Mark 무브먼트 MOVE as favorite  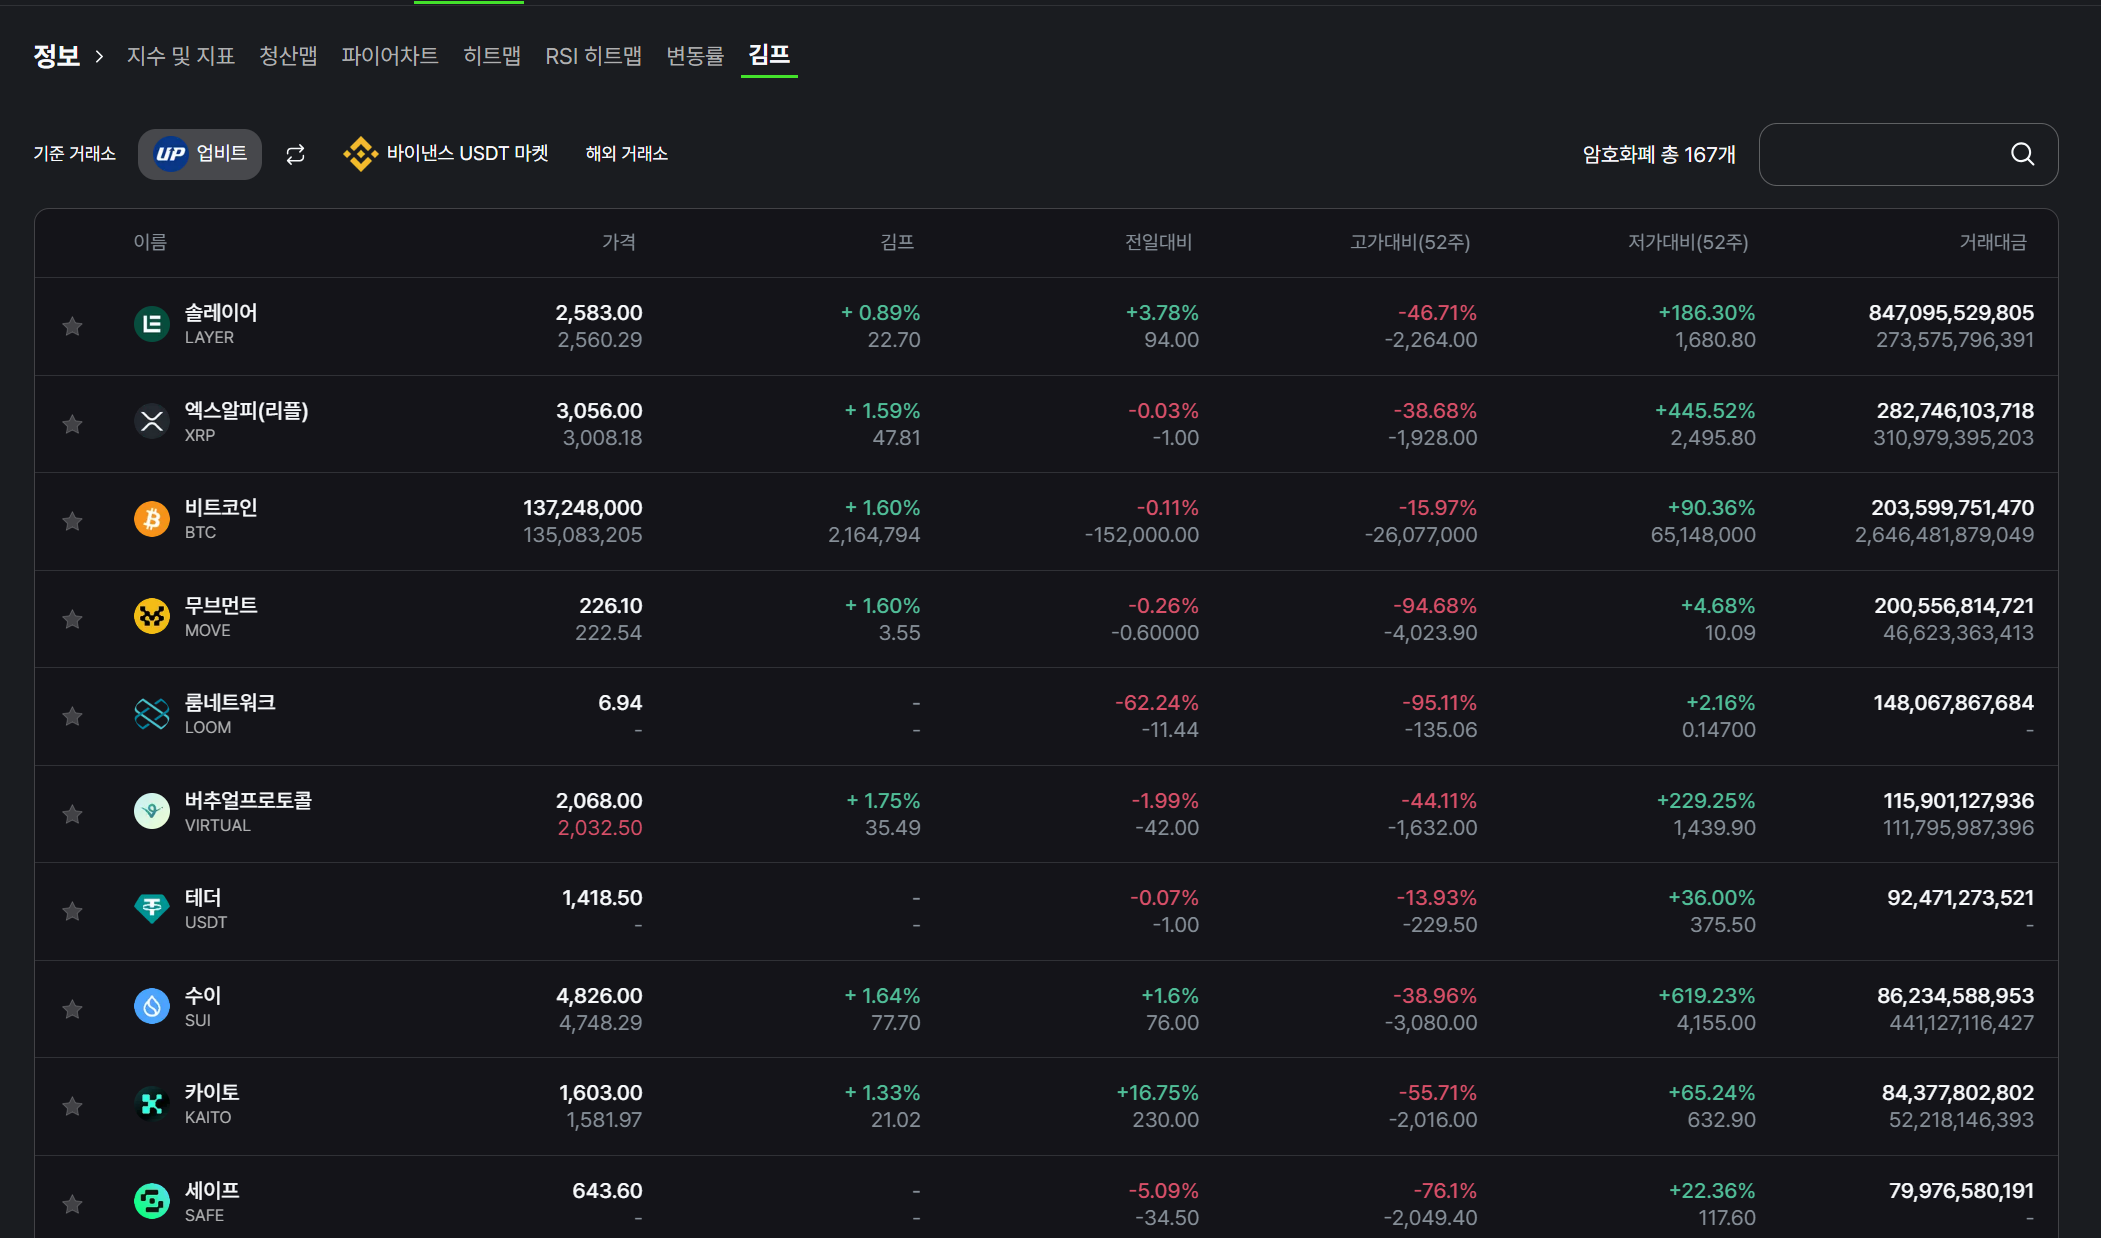72,619
